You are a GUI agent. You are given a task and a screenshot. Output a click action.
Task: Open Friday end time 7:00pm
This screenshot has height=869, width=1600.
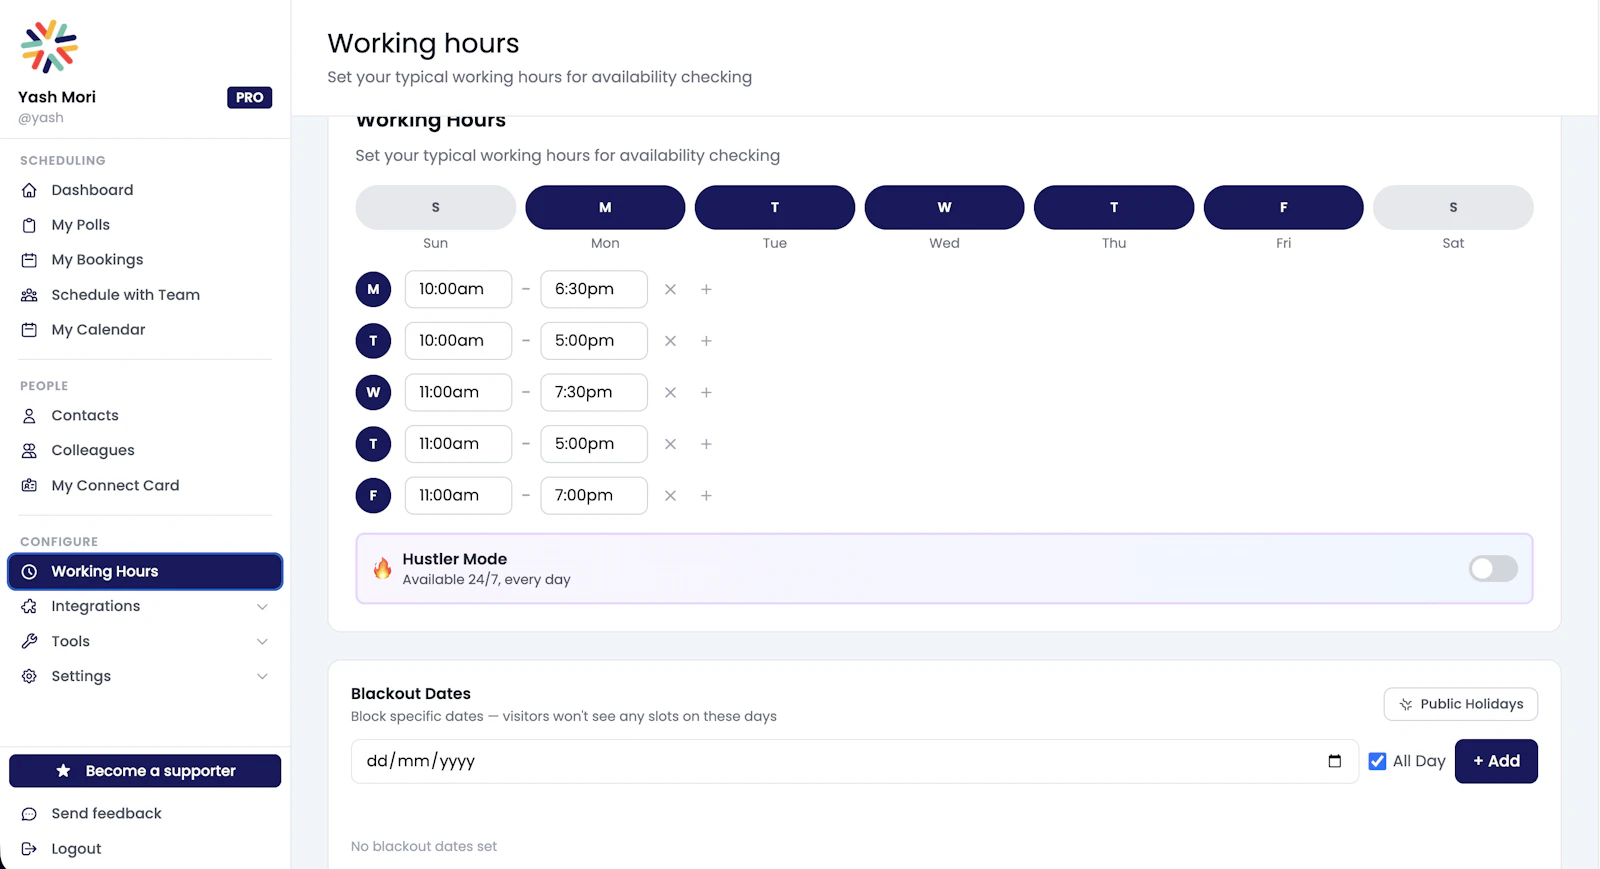pyautogui.click(x=594, y=496)
